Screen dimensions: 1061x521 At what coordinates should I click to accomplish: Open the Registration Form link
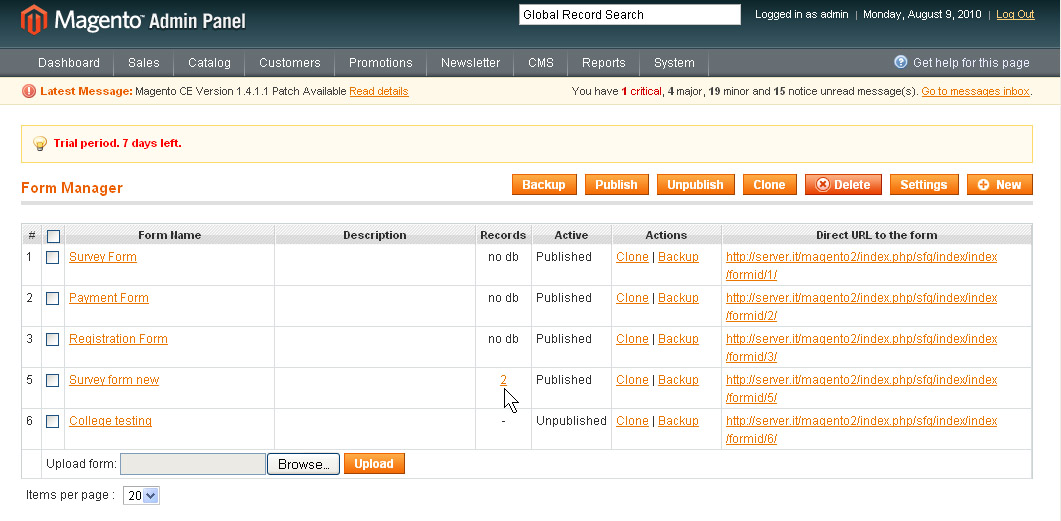pos(118,339)
